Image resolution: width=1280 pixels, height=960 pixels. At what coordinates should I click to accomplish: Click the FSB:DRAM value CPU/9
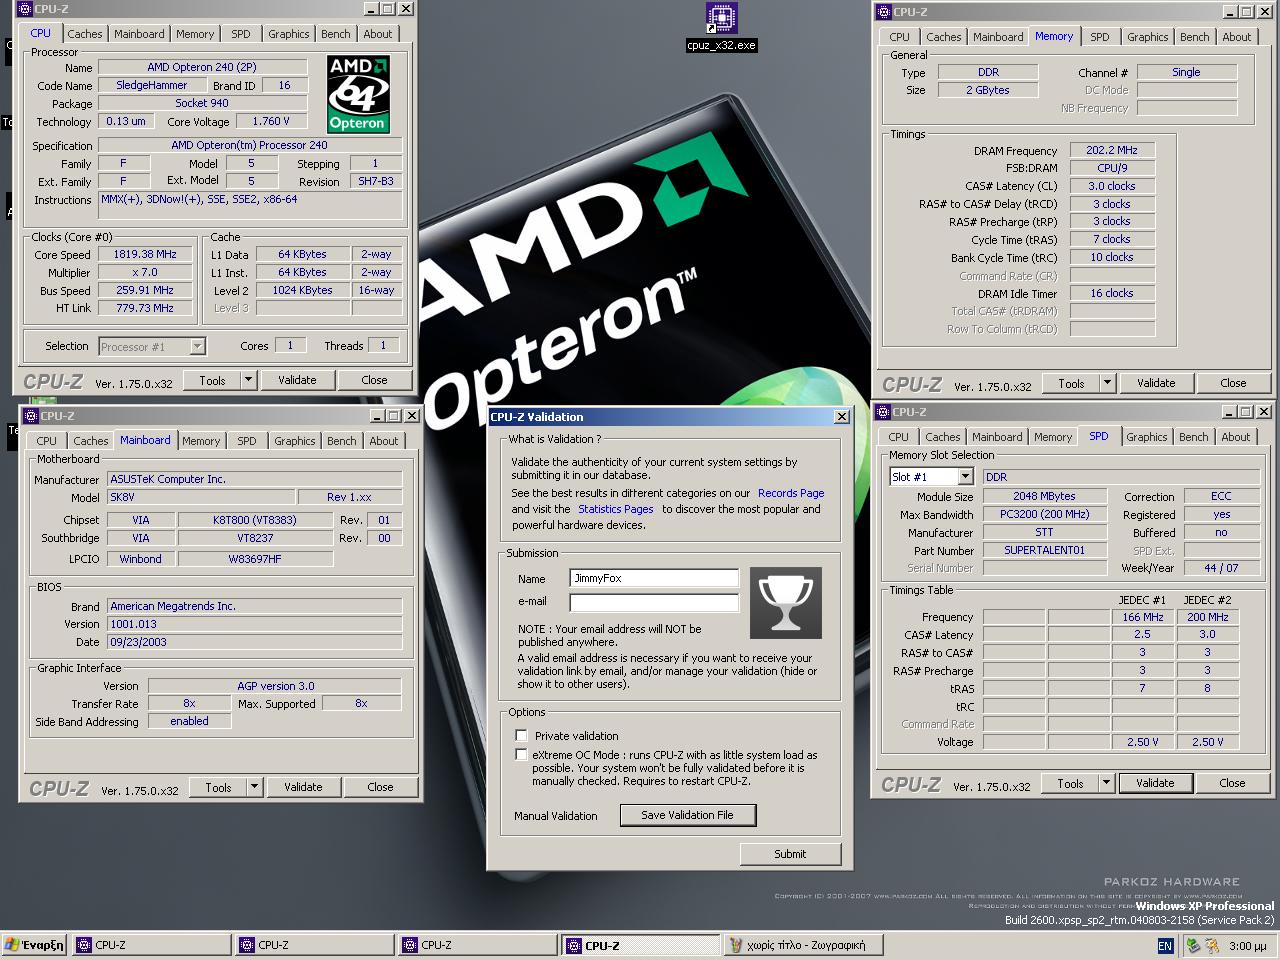pos(1112,168)
